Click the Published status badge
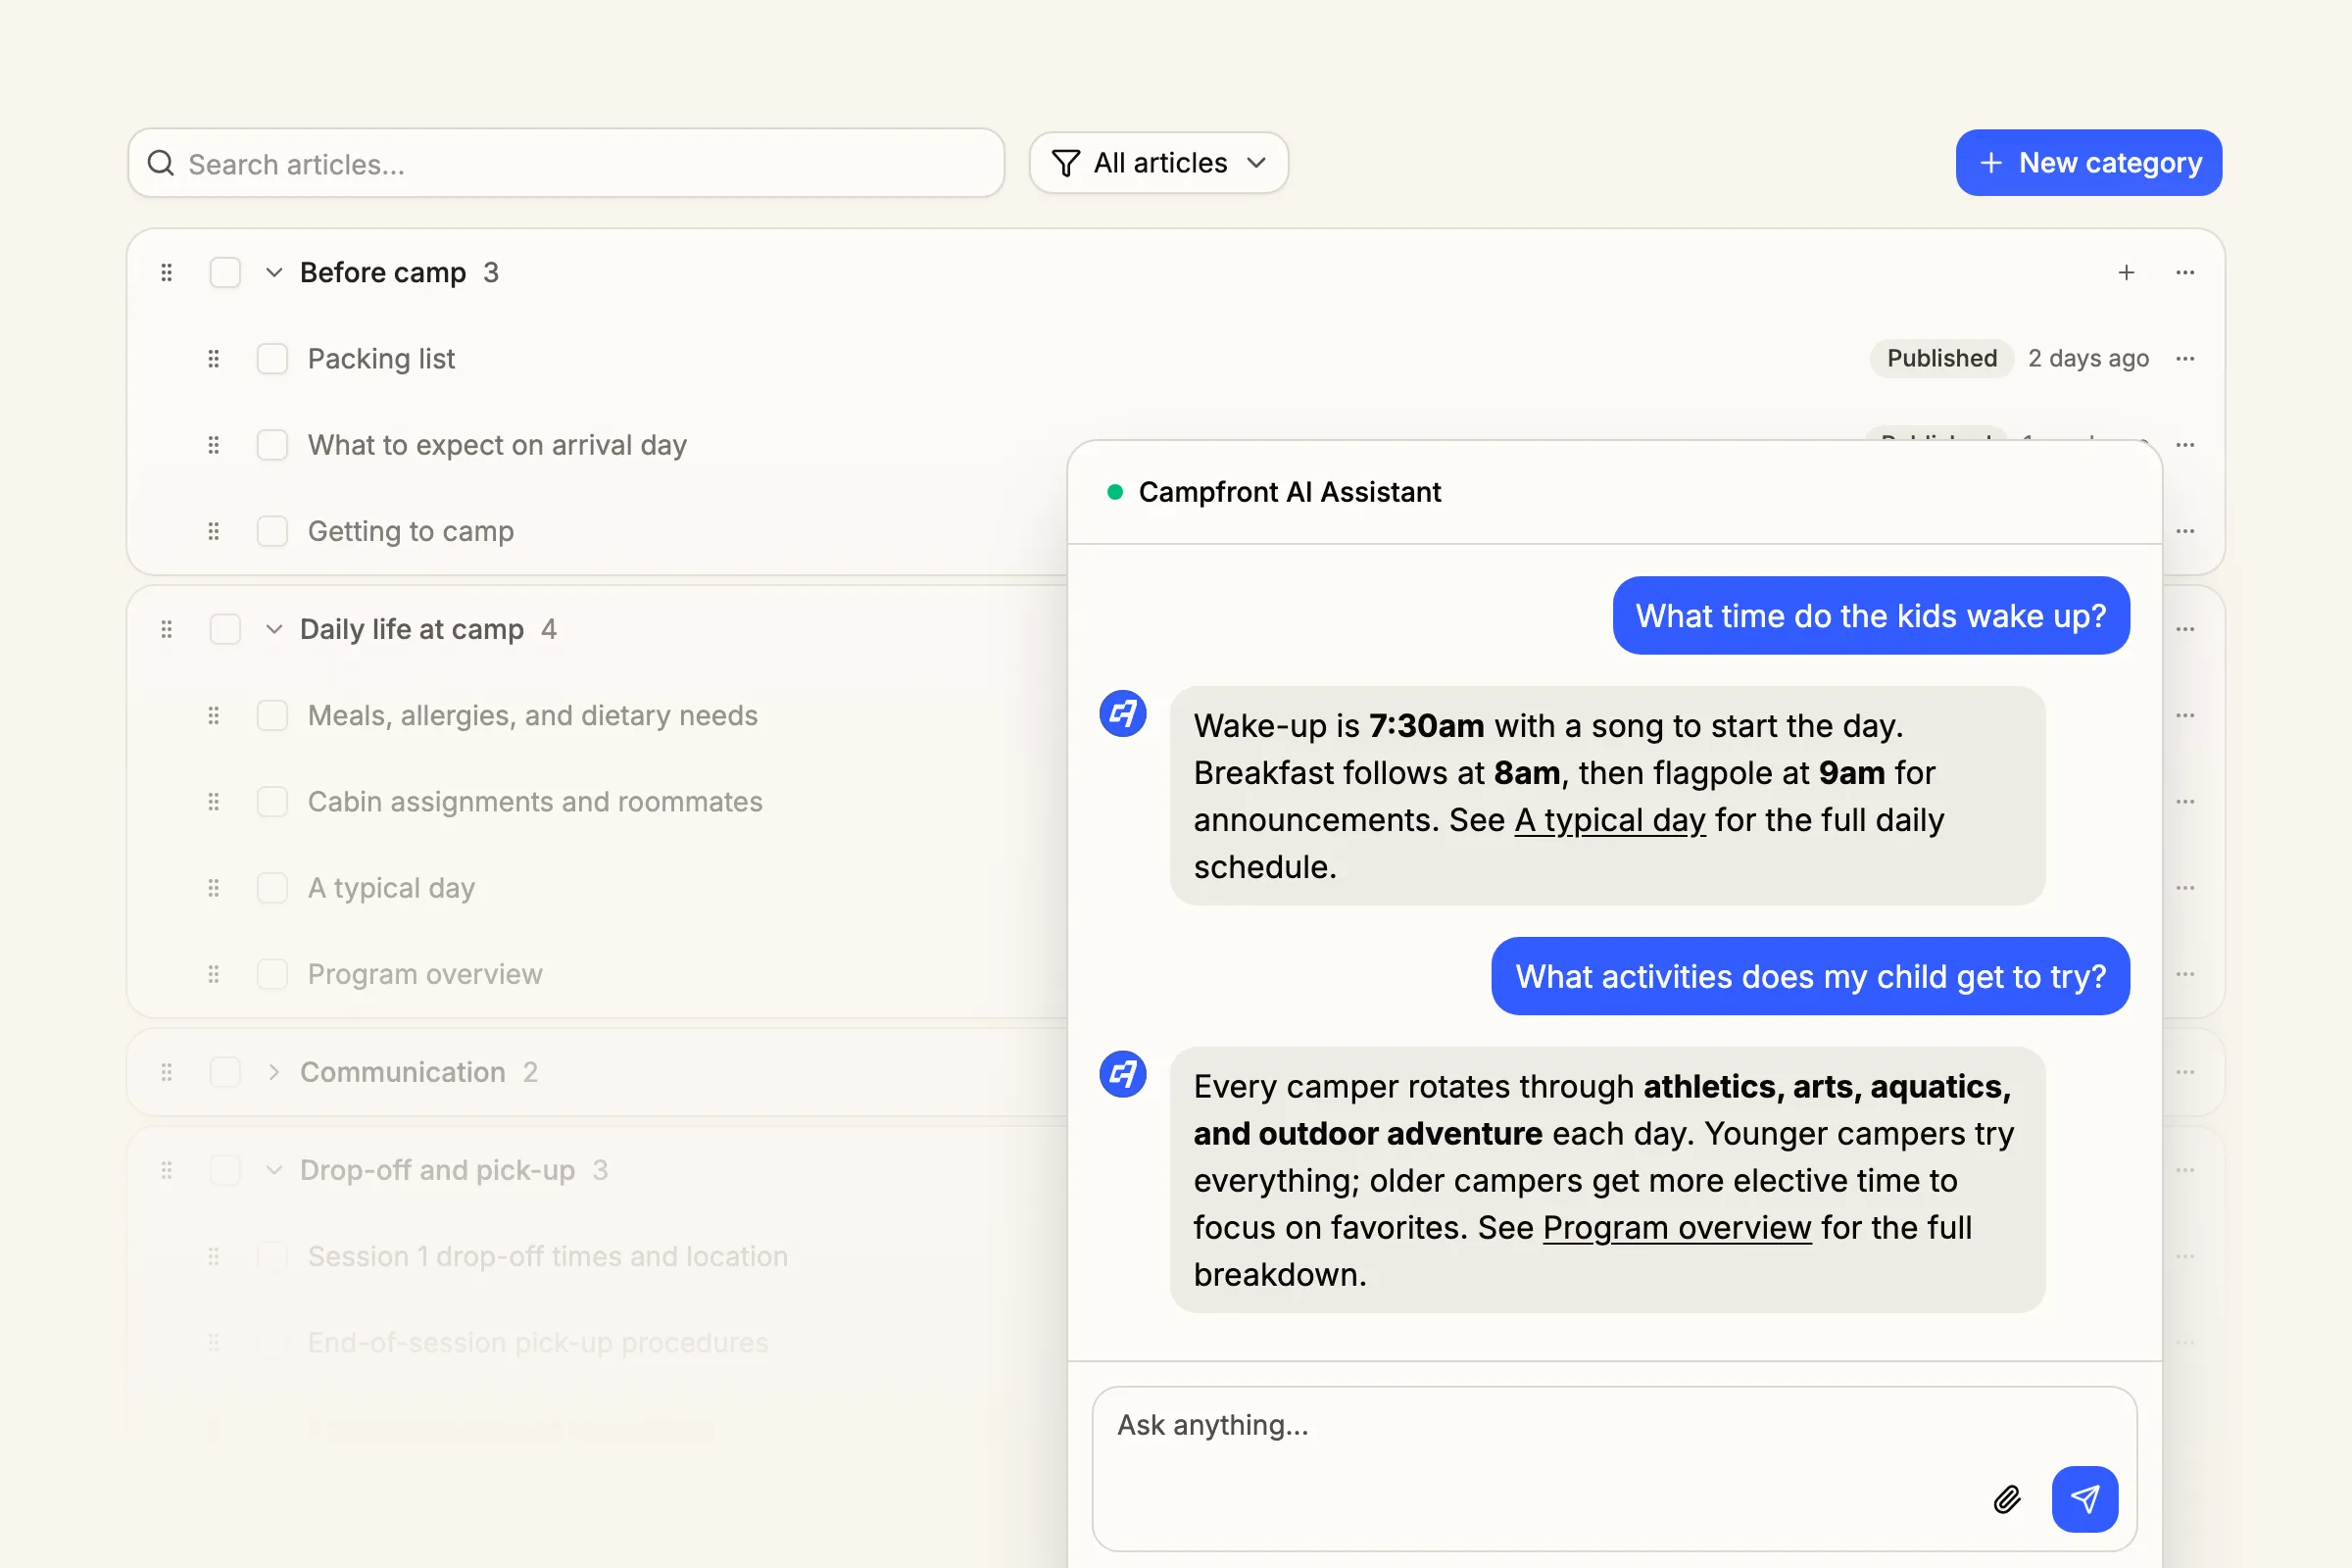The height and width of the screenshot is (1568, 2352). [1942, 358]
